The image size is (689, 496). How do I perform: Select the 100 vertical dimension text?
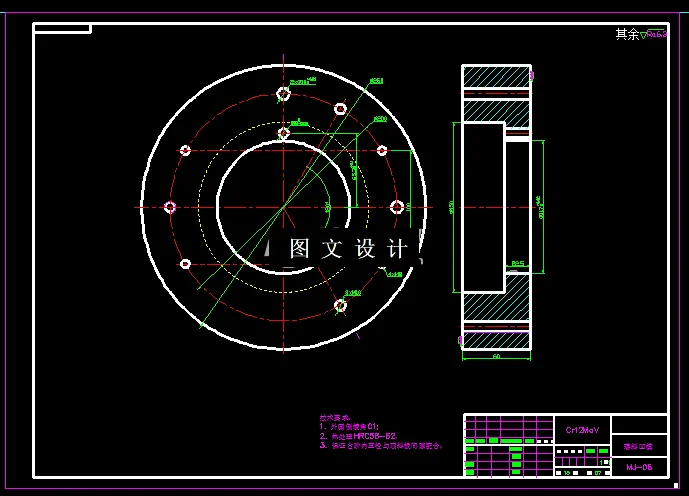(408, 207)
